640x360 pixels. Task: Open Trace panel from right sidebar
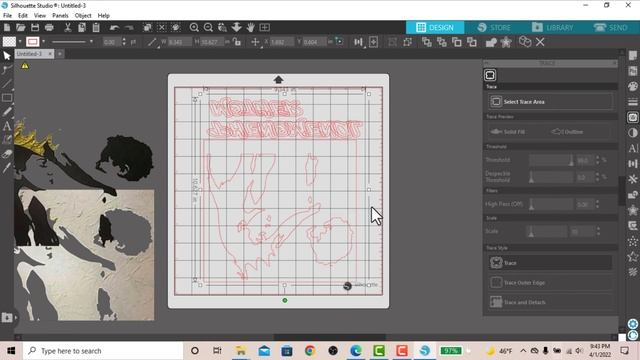click(x=633, y=118)
